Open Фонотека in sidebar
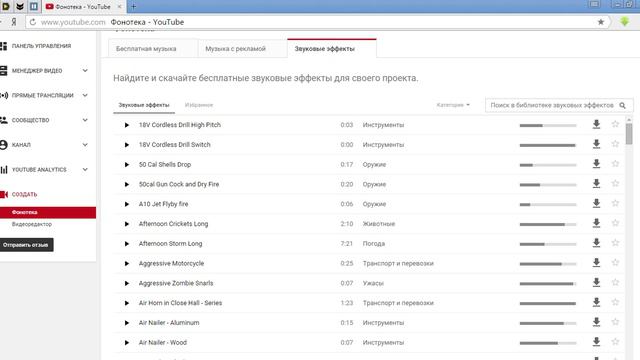This screenshot has width=640, height=360. tap(48, 212)
